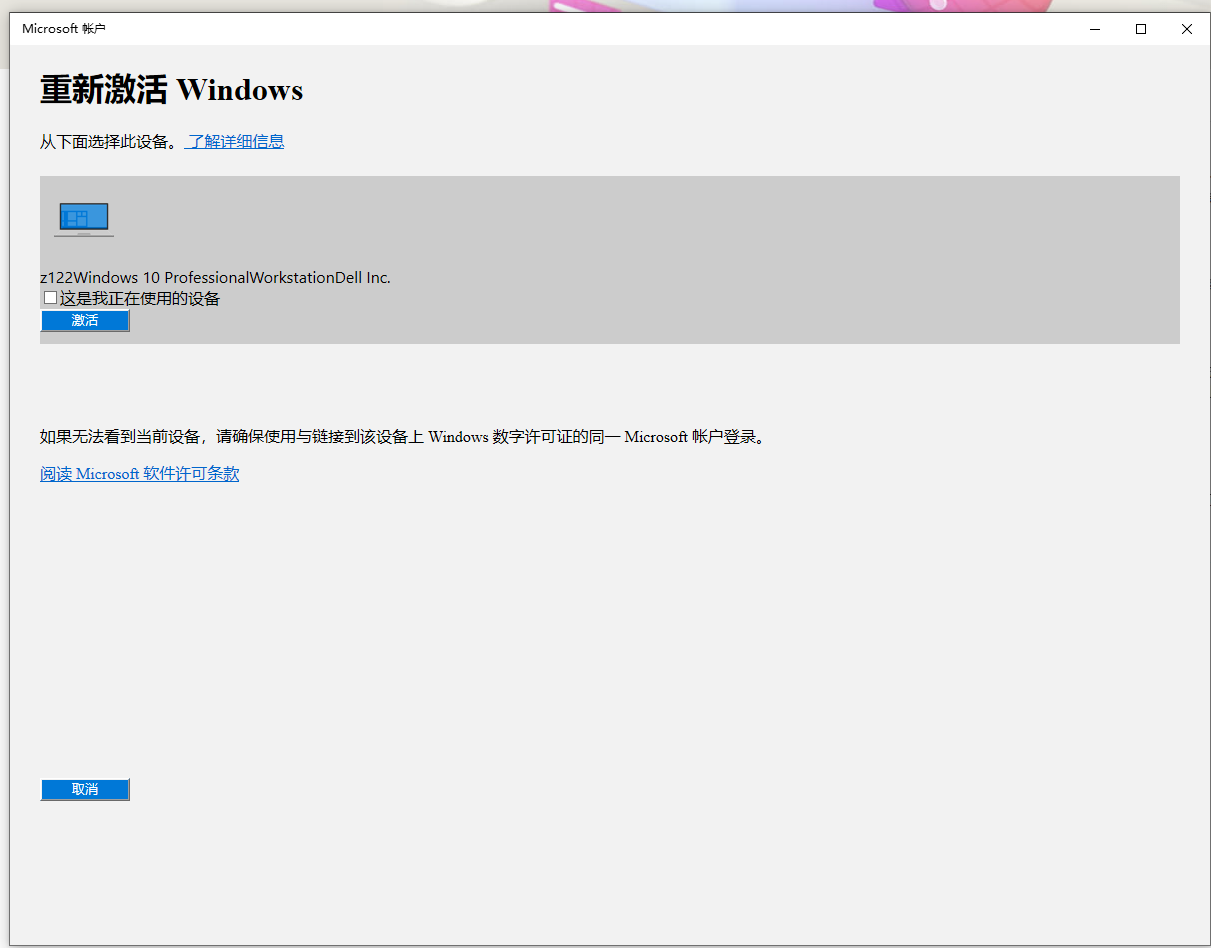Select device text z122Windows 10 ProfessionalWorkstationDell Inc.

coord(215,277)
